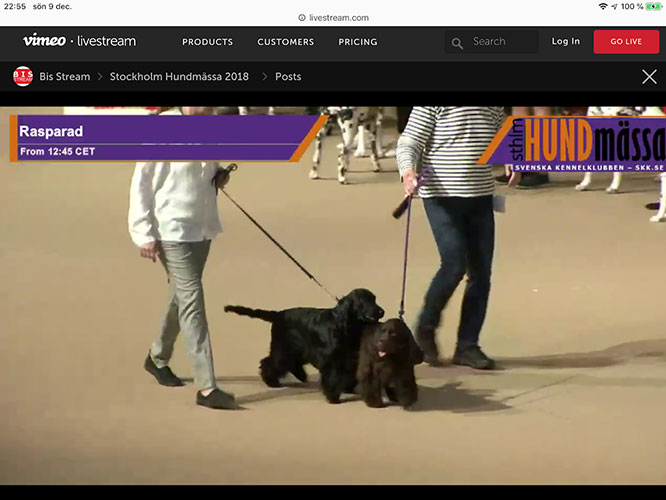Click the 'From 12:45 CET' caption
Viewport: 666px width, 500px height.
(57, 151)
